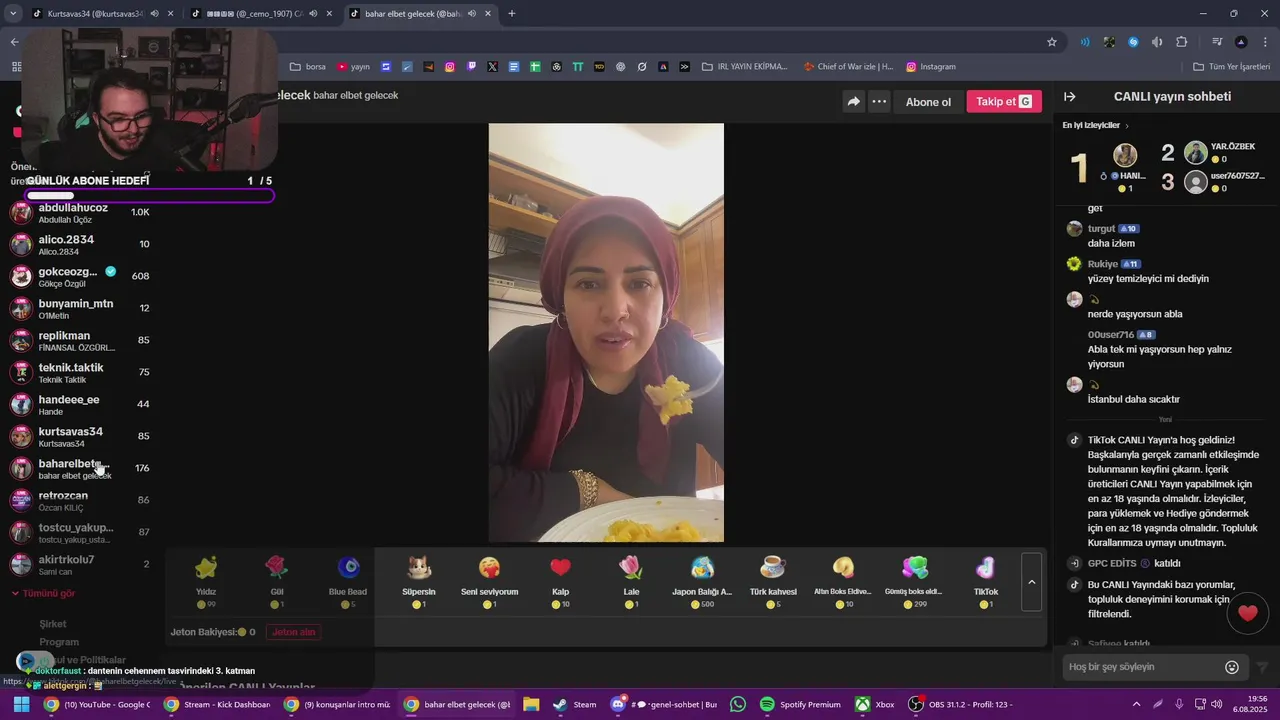The height and width of the screenshot is (720, 1280).
Task: Open the retrozcan channel in the sidebar
Action: [80, 500]
